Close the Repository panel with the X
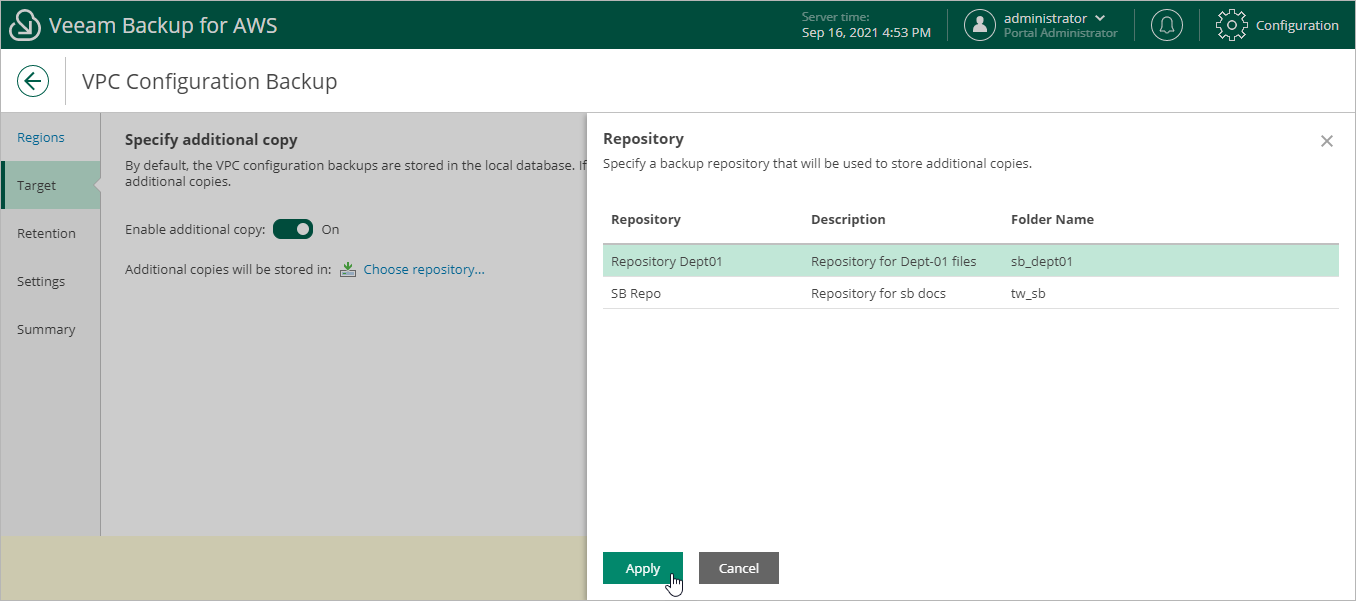Screen dimensions: 1356x601 coord(1326,140)
